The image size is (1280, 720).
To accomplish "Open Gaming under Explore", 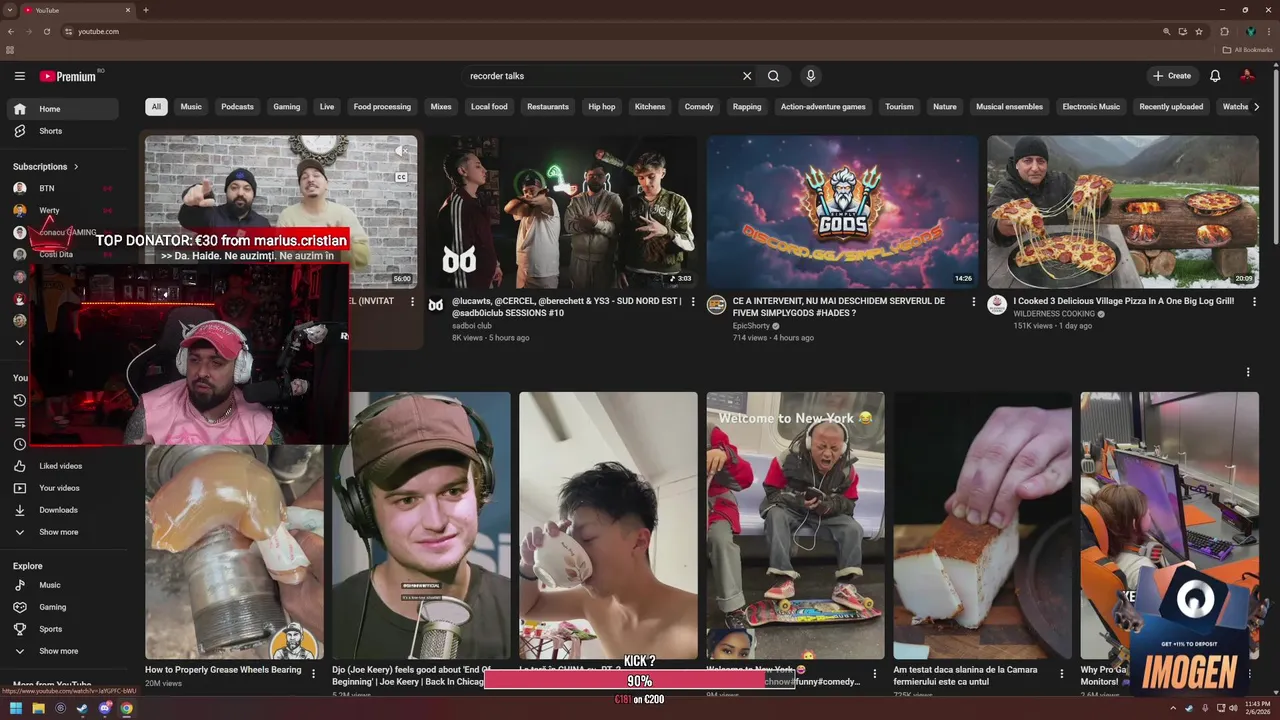I will [x=62, y=607].
